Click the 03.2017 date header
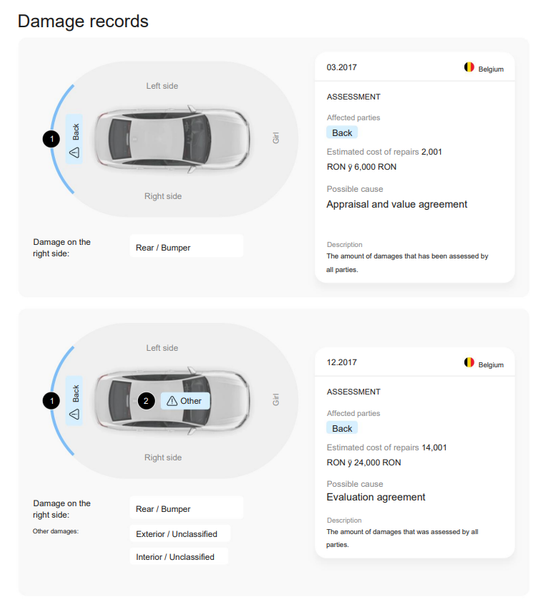This screenshot has height=600, width=543. (341, 67)
